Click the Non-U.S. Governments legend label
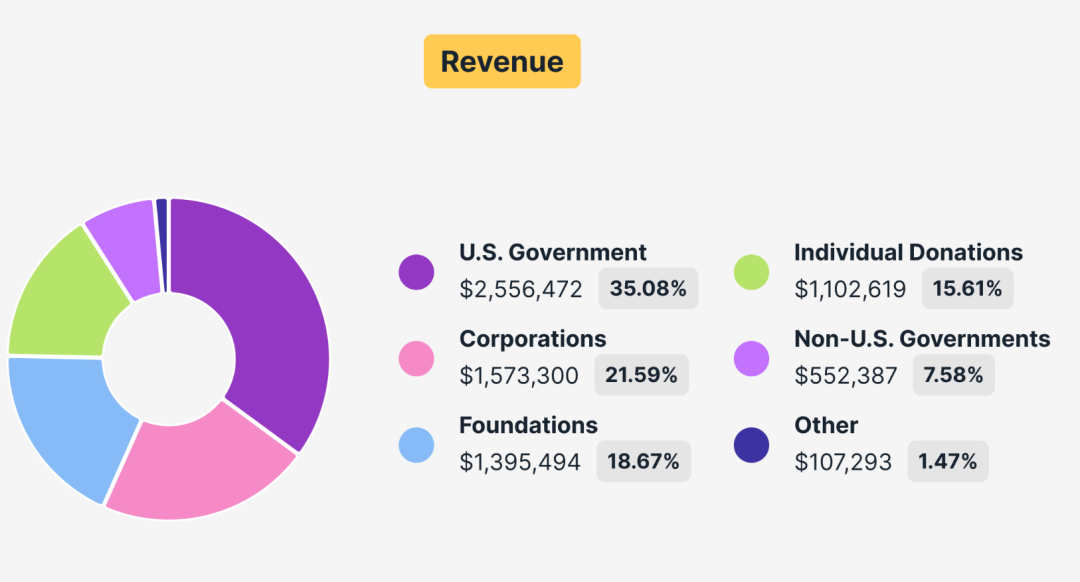Image resolution: width=1080 pixels, height=582 pixels. click(x=922, y=339)
